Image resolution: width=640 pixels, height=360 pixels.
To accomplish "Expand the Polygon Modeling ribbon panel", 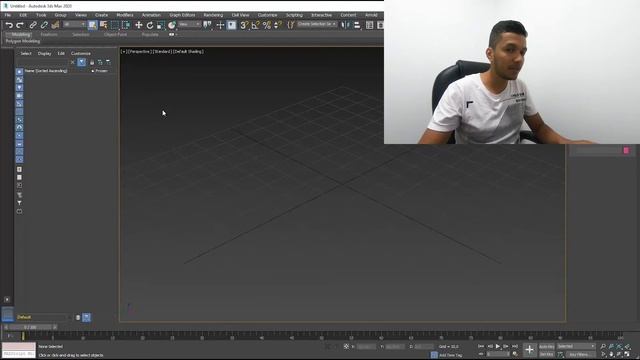I will pos(23,41).
